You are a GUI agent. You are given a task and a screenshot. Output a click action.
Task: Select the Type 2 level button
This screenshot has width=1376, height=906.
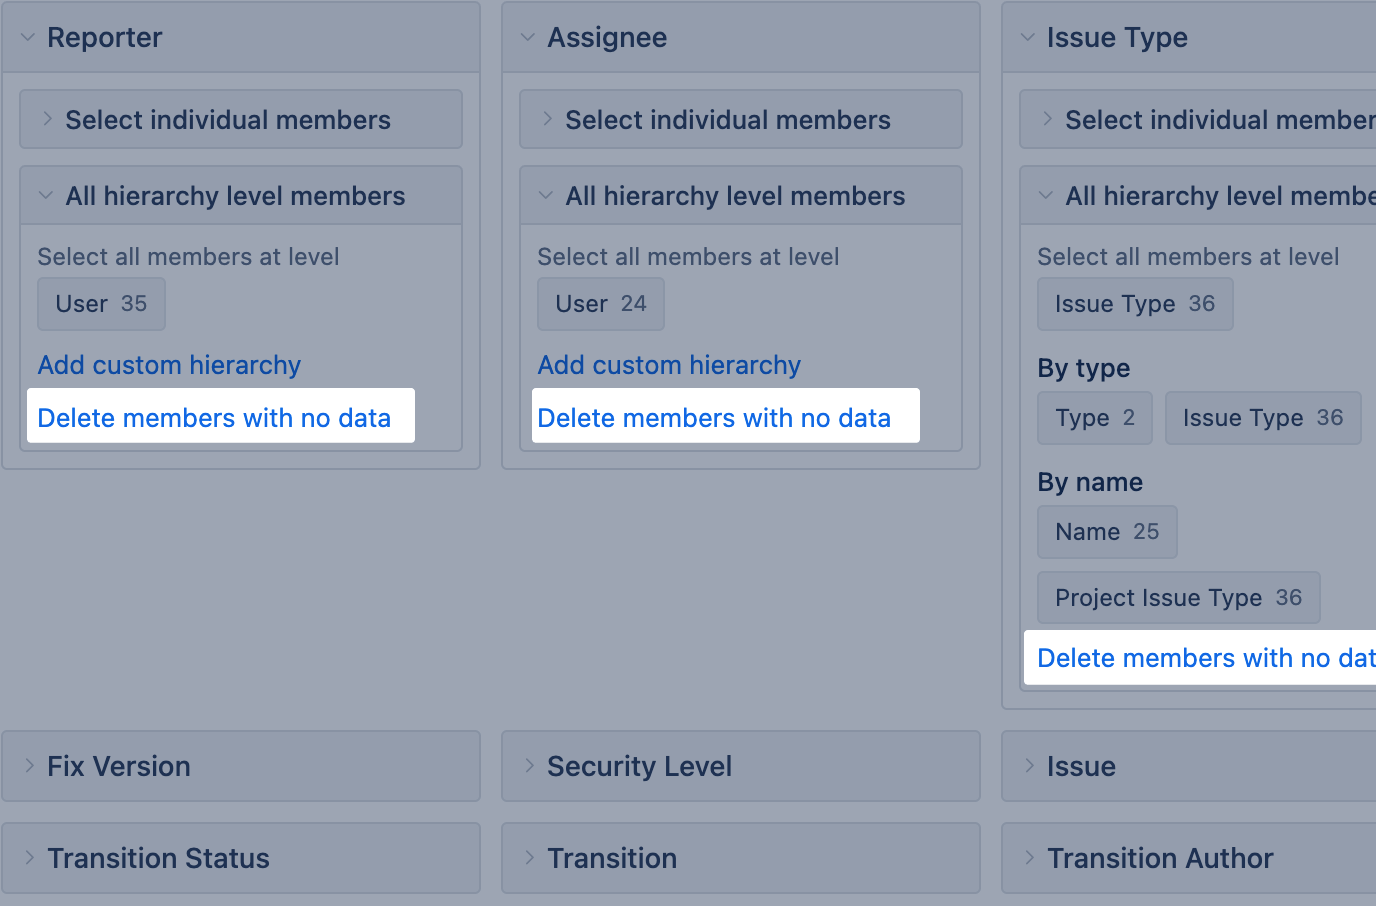tap(1095, 418)
